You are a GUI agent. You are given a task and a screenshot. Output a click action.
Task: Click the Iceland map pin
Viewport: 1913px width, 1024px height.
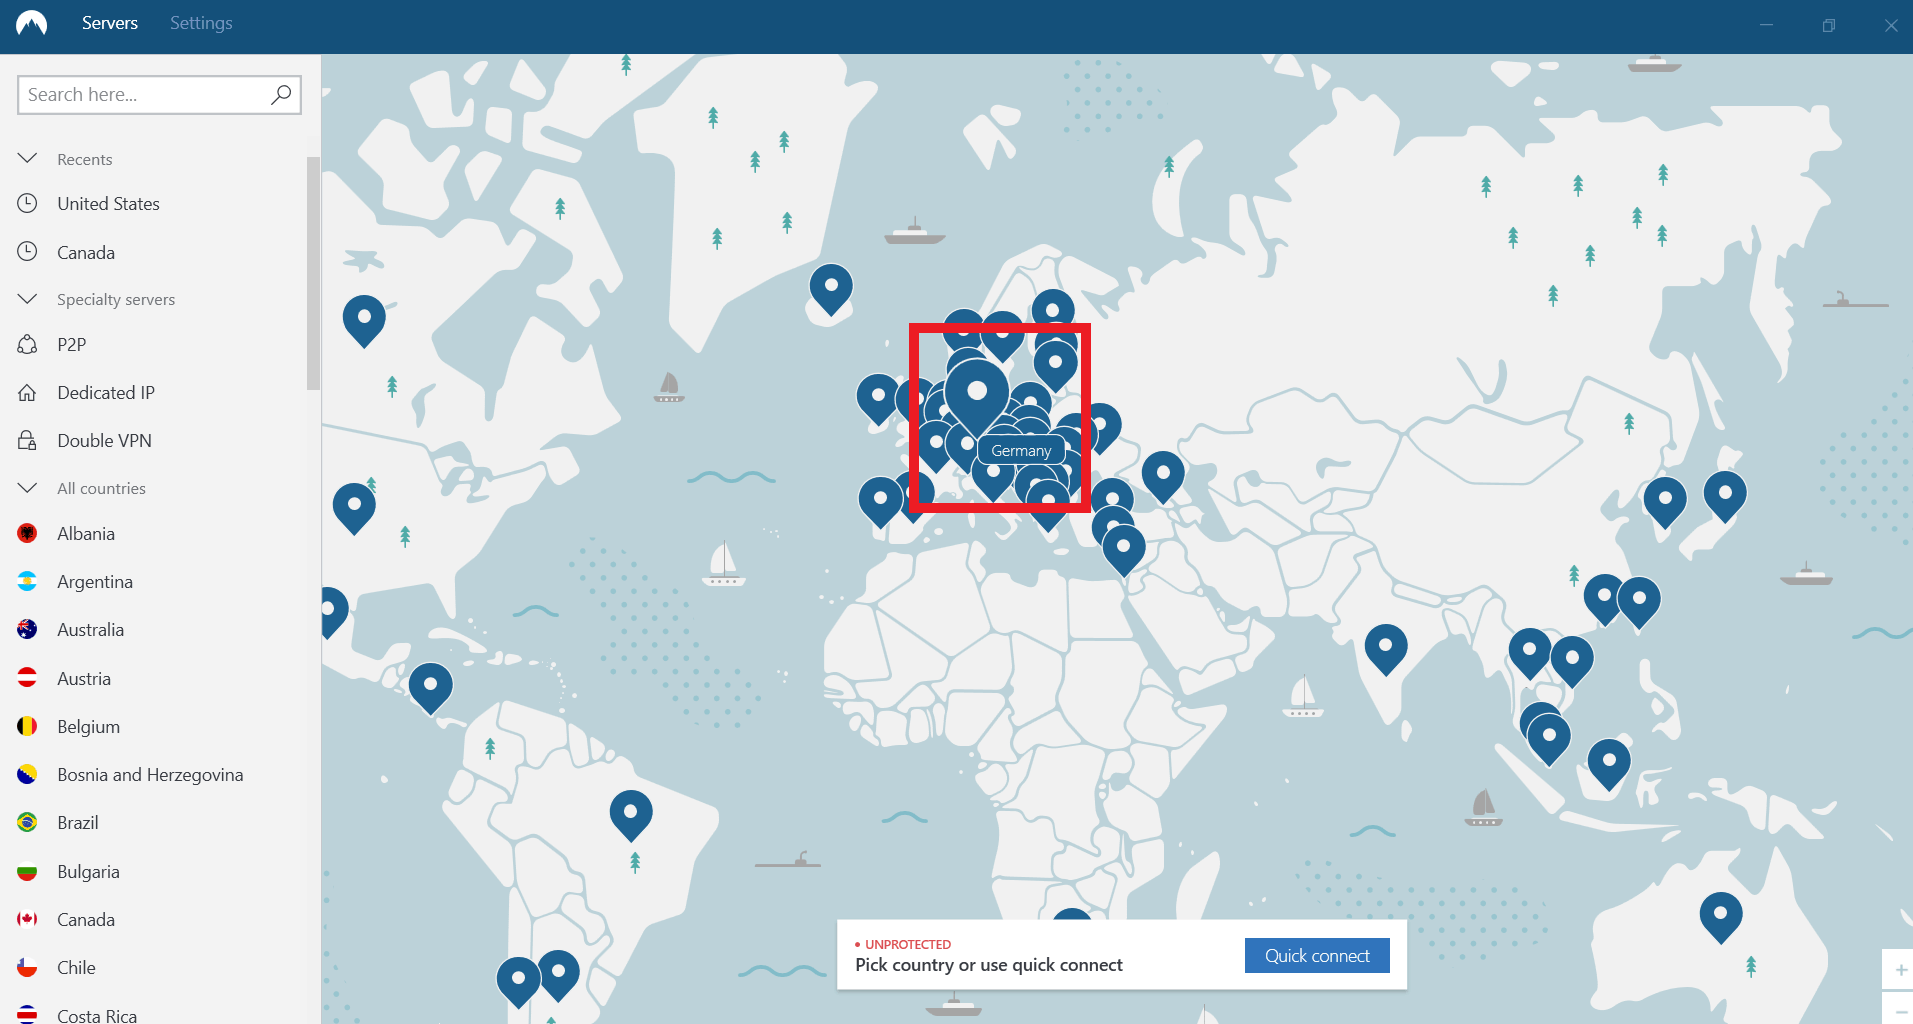point(831,288)
